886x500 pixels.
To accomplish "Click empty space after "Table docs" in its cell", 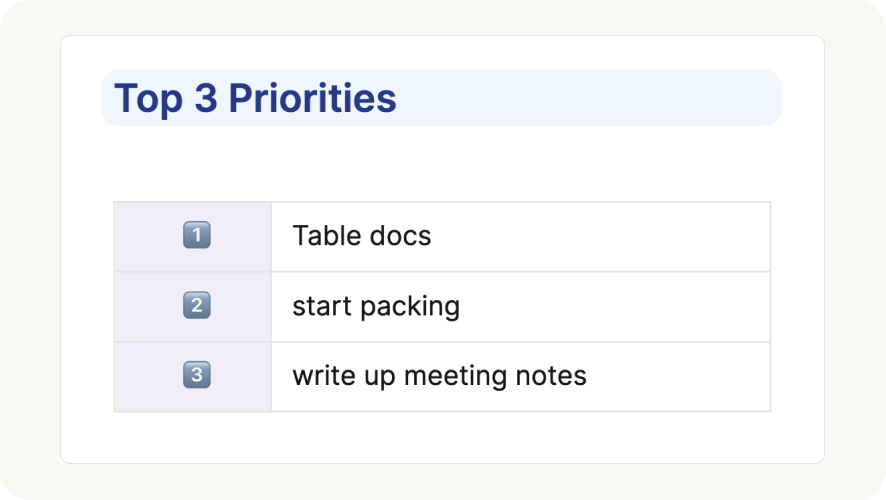I will (x=600, y=236).
